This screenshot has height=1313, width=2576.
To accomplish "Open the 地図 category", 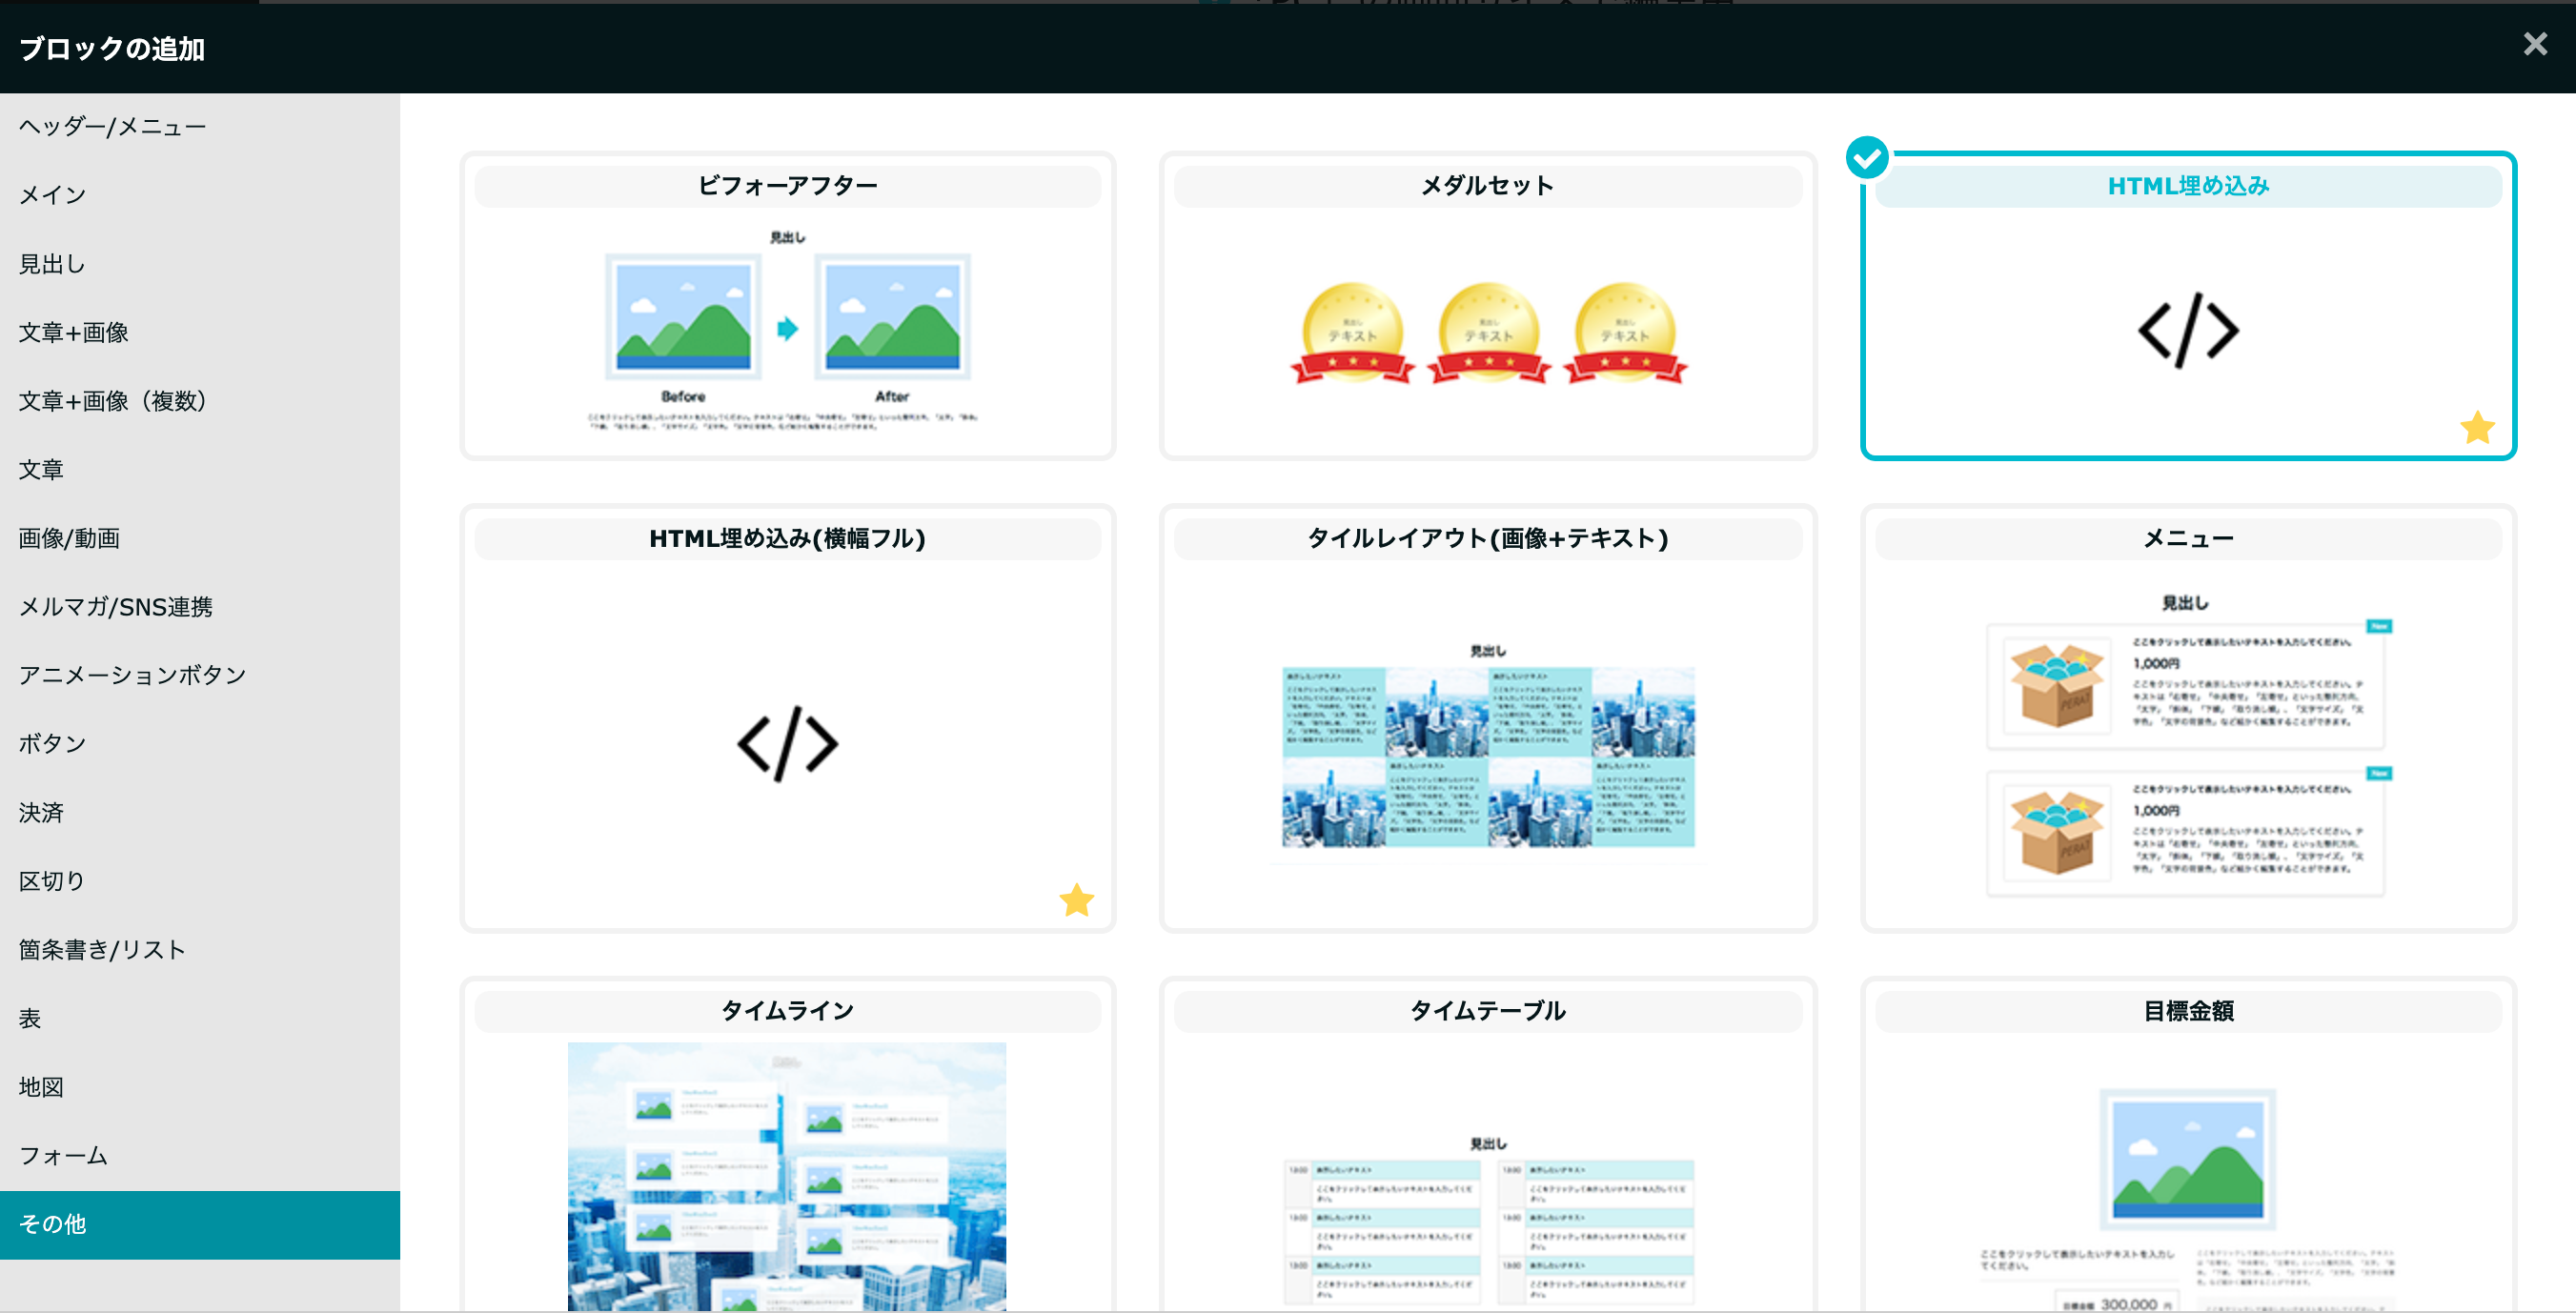I will pos(200,1087).
